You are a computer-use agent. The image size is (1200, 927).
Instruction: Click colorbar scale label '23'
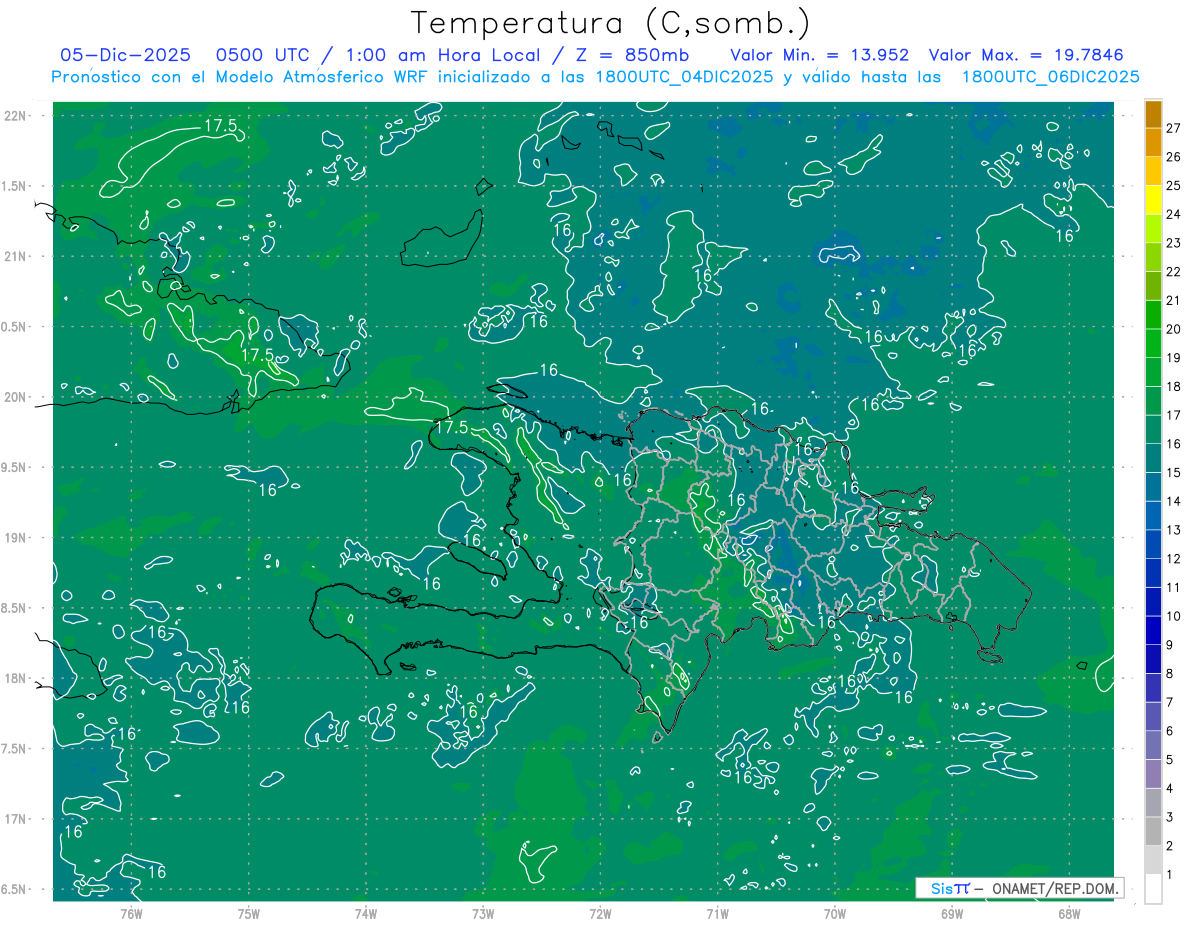(x=1174, y=243)
